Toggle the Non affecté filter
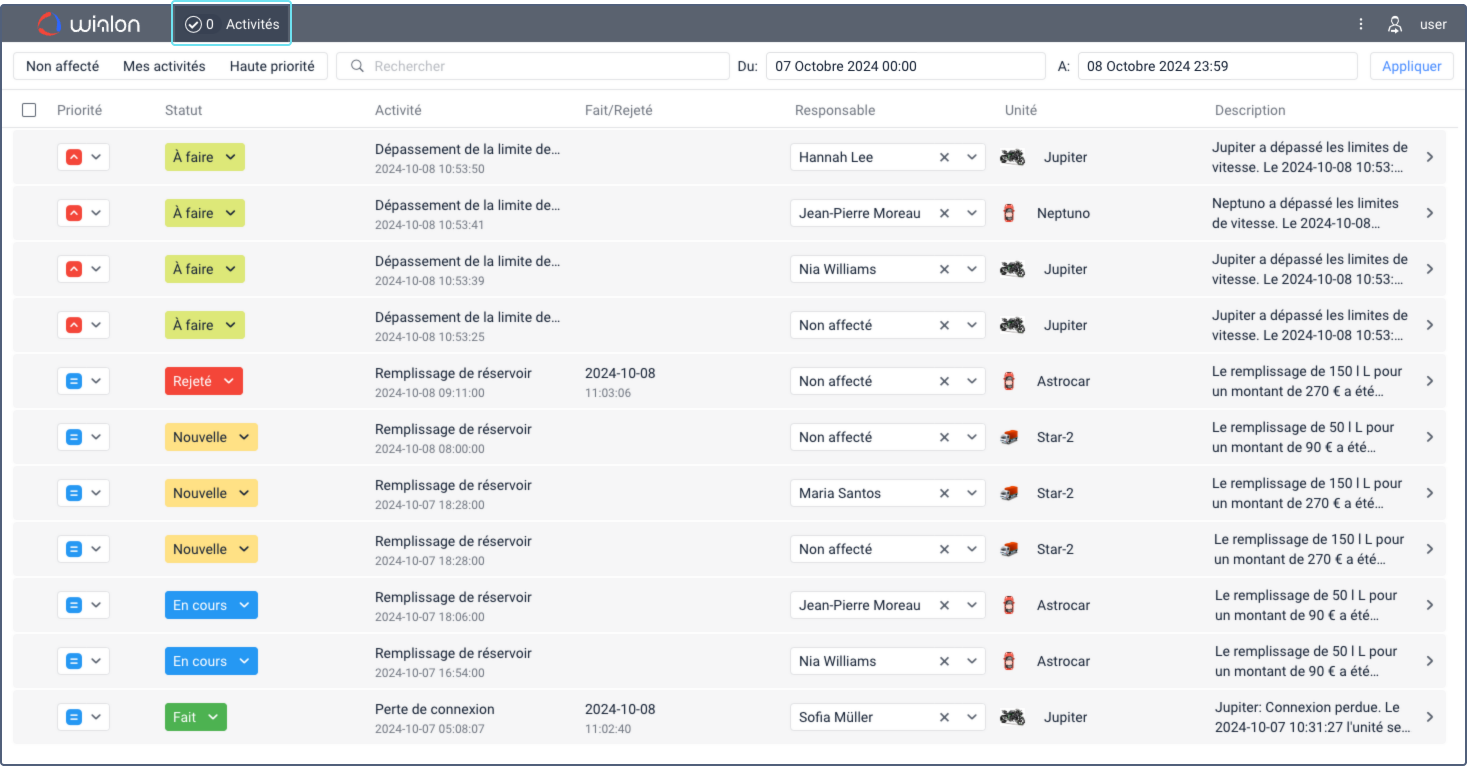 coord(62,66)
